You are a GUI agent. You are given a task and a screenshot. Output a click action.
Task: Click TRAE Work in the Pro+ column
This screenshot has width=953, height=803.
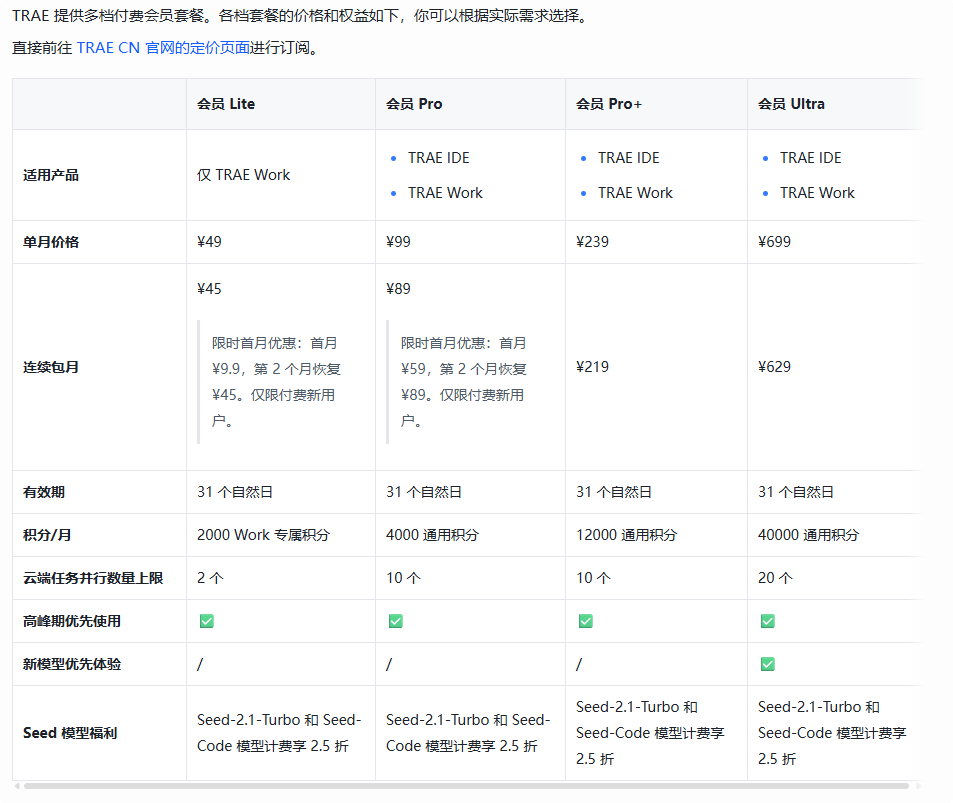click(x=635, y=193)
